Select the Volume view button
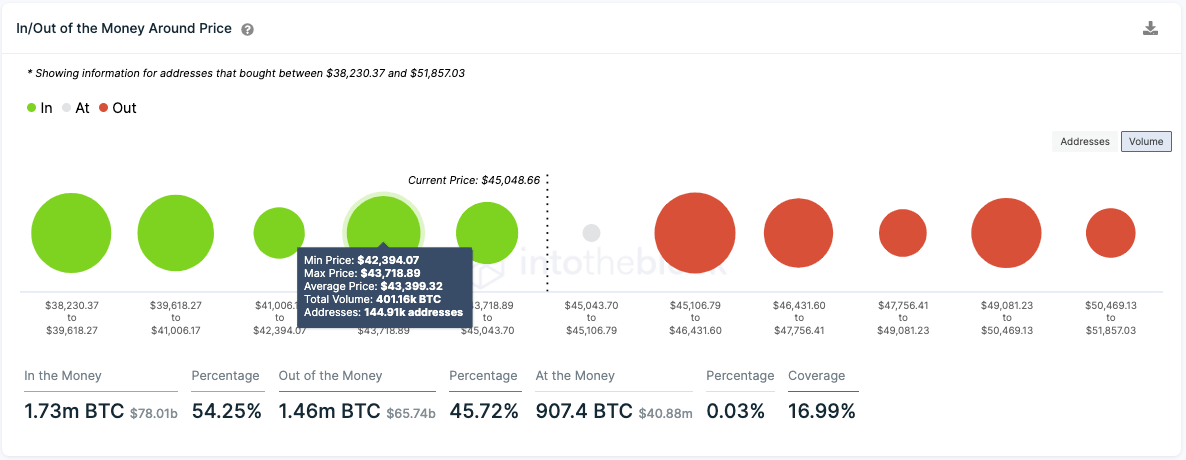 click(1146, 142)
